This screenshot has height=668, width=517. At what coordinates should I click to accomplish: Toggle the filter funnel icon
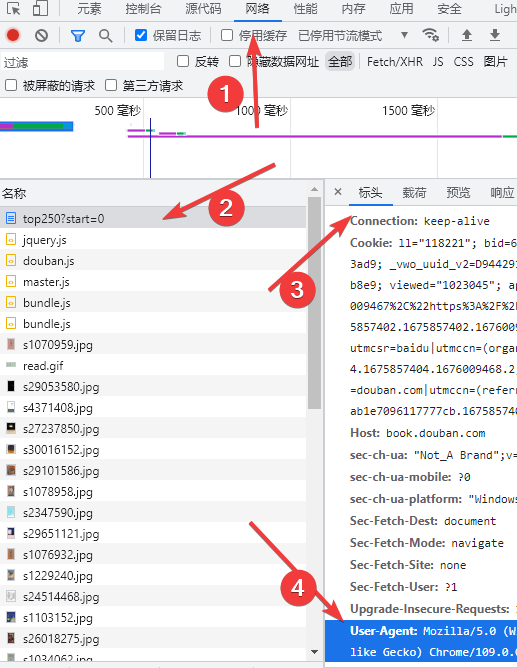(78, 36)
